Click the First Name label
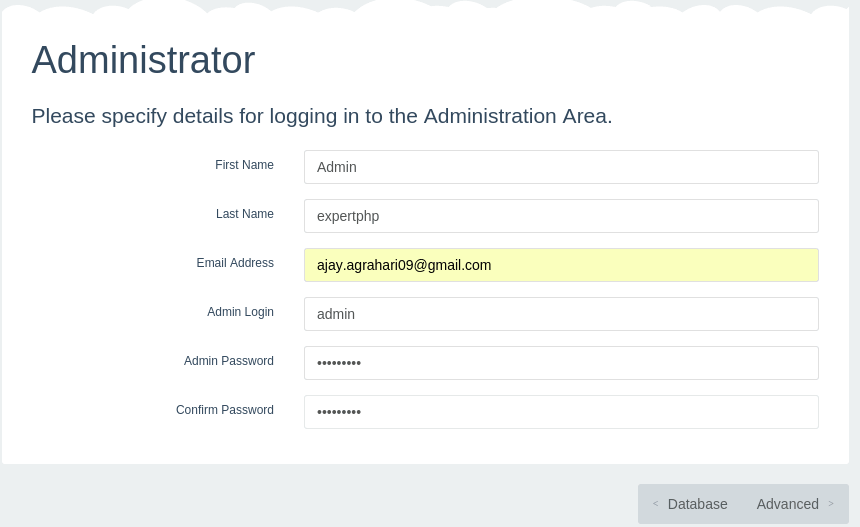Viewport: 860px width, 527px height. 244,165
